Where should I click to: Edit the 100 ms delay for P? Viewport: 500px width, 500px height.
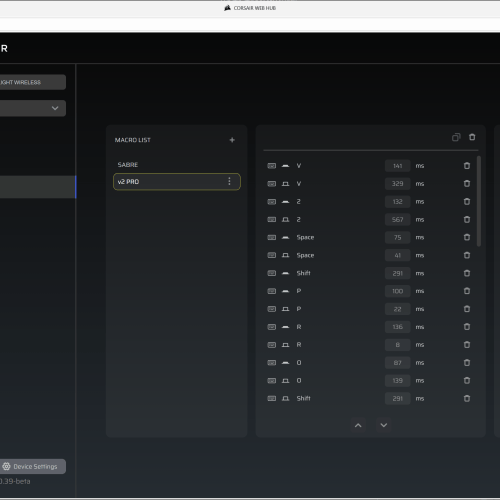(x=397, y=291)
